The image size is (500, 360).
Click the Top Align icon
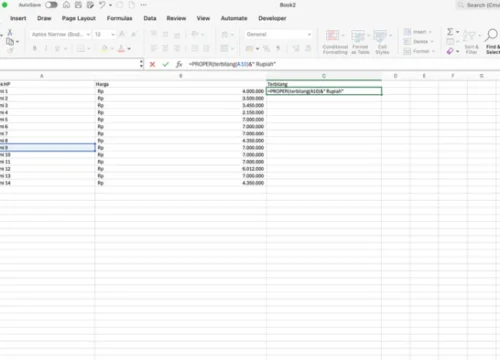pos(153,34)
